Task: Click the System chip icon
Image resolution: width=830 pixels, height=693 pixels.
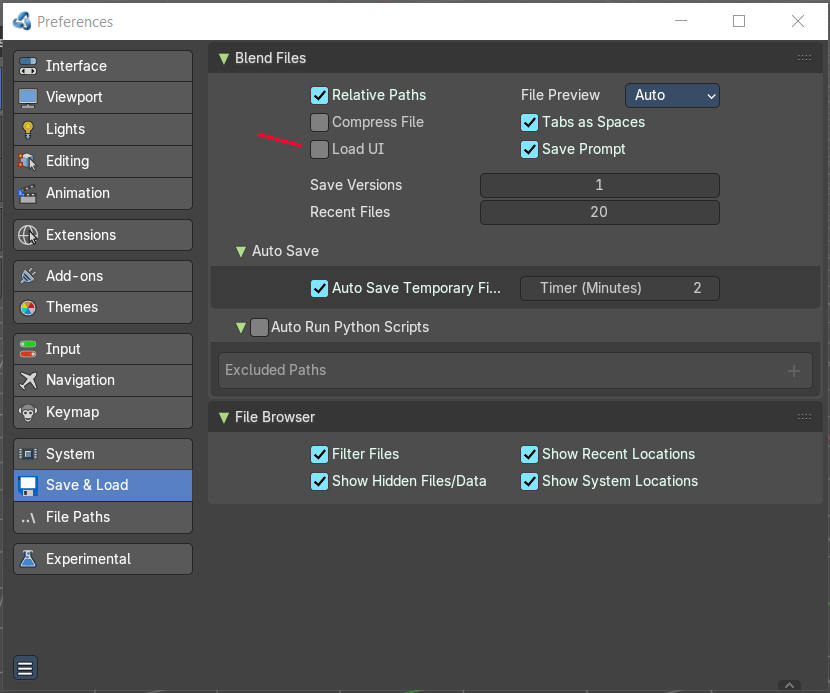Action: coord(28,454)
